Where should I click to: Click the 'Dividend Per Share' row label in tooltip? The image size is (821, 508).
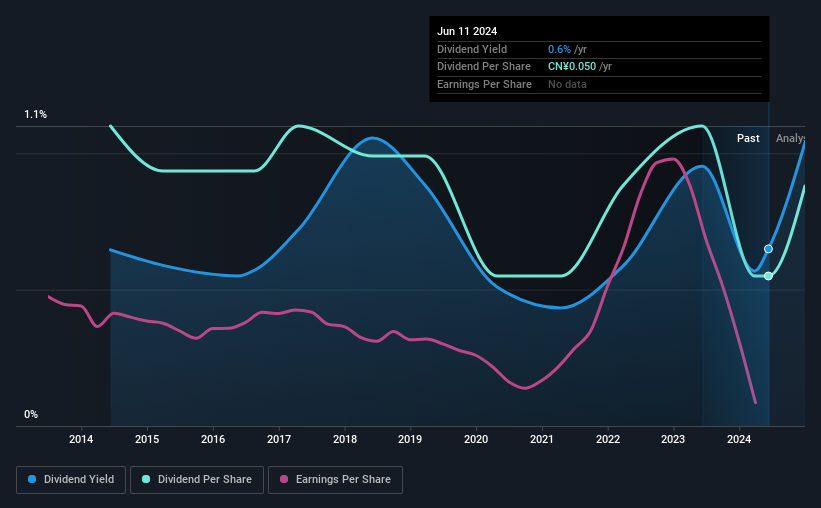pyautogui.click(x=484, y=67)
